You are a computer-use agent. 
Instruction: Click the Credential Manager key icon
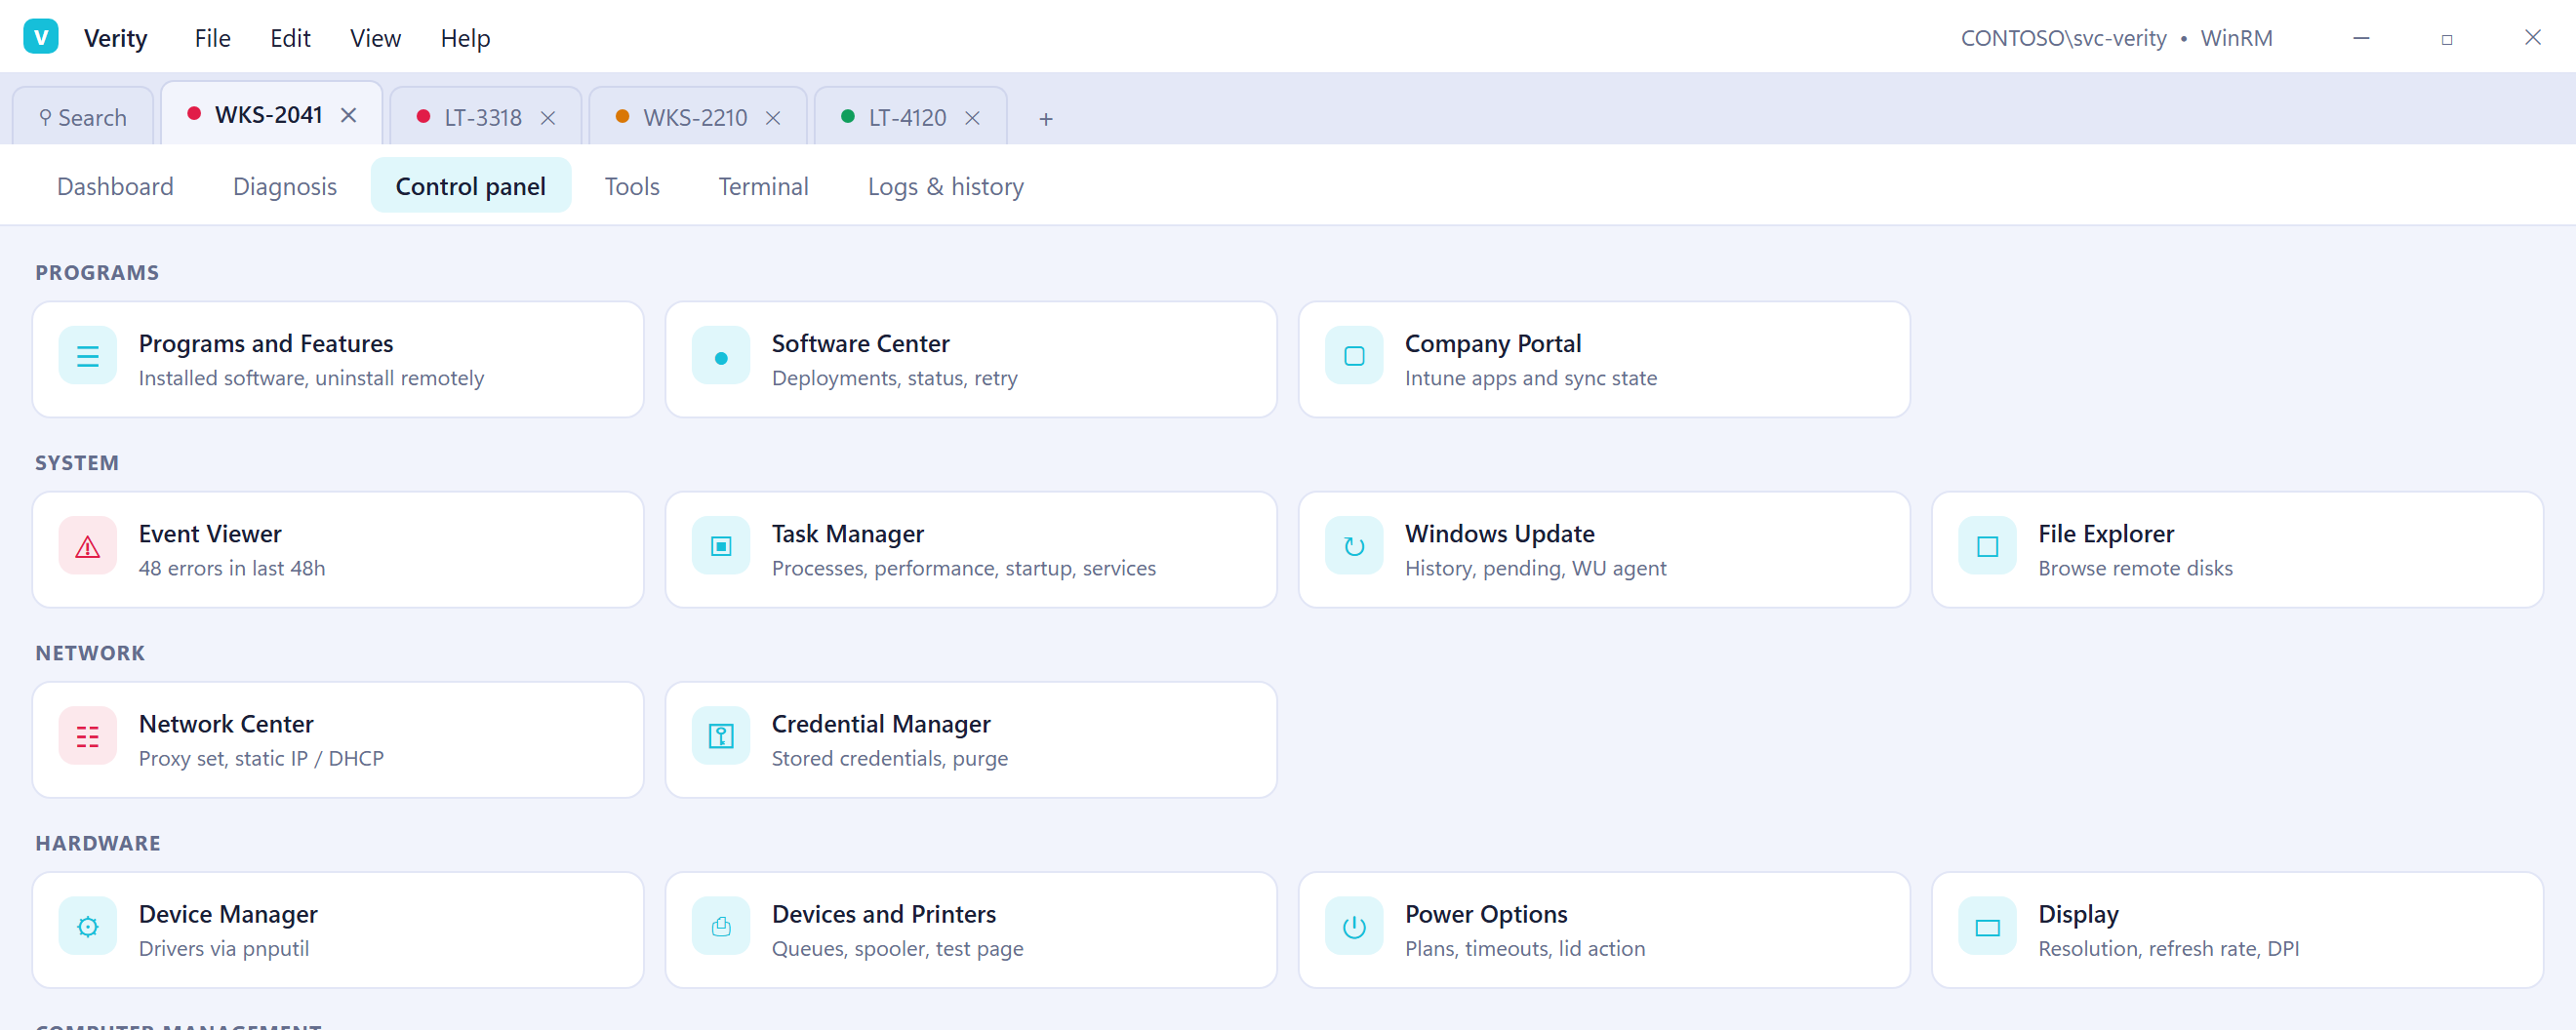coord(721,736)
